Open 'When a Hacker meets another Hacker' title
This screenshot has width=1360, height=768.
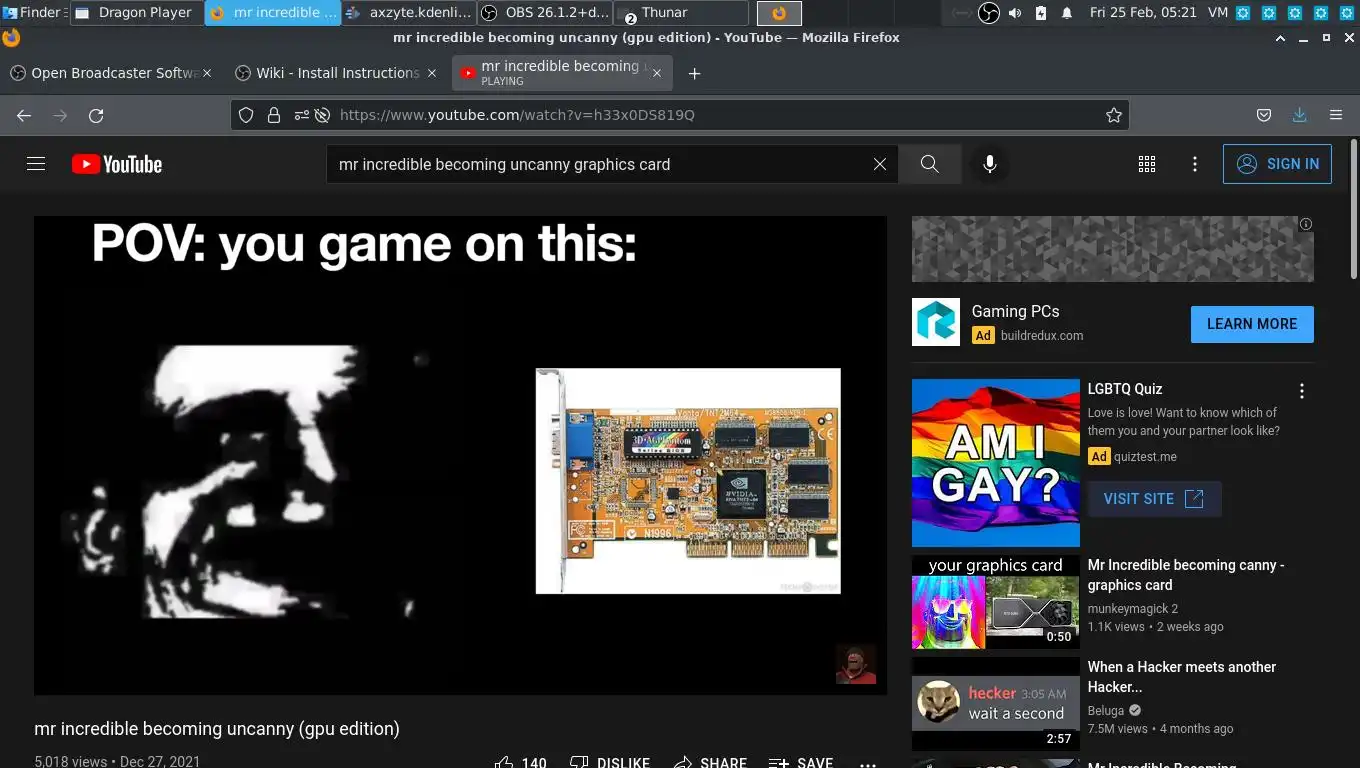[x=1182, y=677]
